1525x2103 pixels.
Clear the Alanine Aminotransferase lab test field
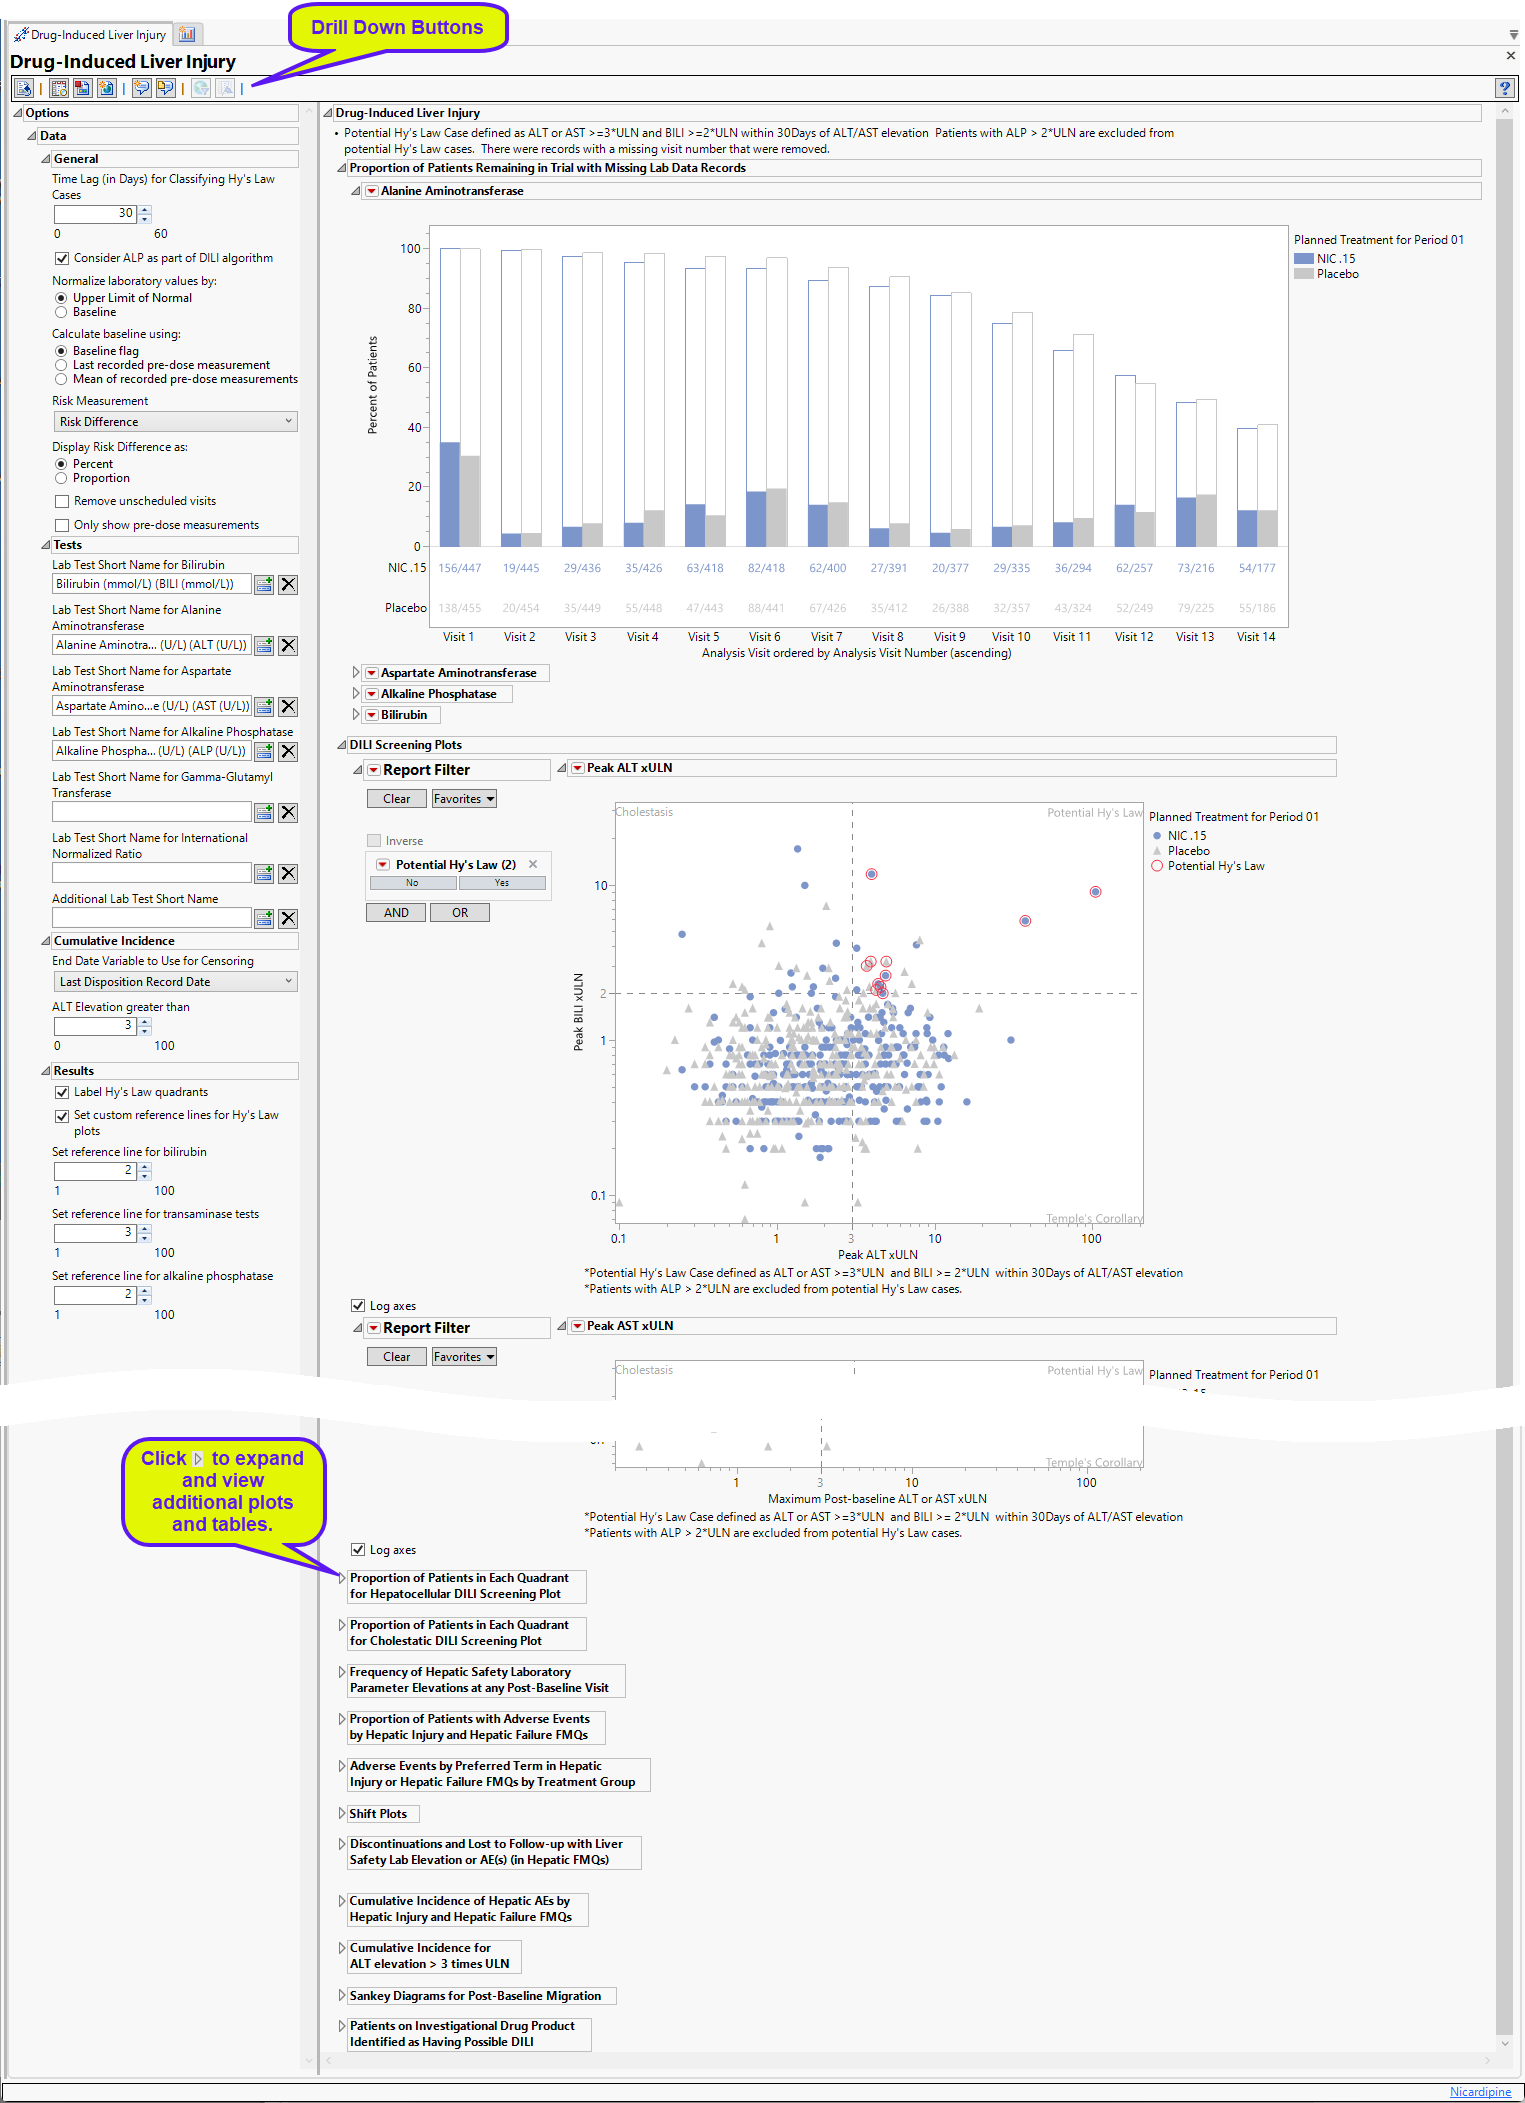coord(288,646)
